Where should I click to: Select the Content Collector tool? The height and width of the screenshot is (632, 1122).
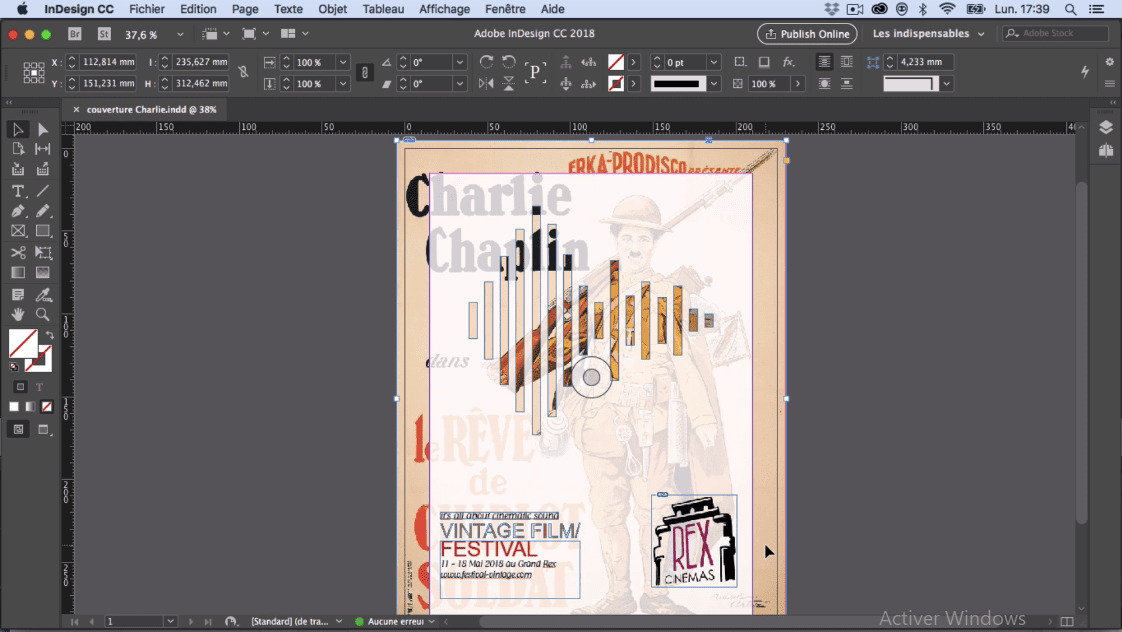tap(18, 170)
